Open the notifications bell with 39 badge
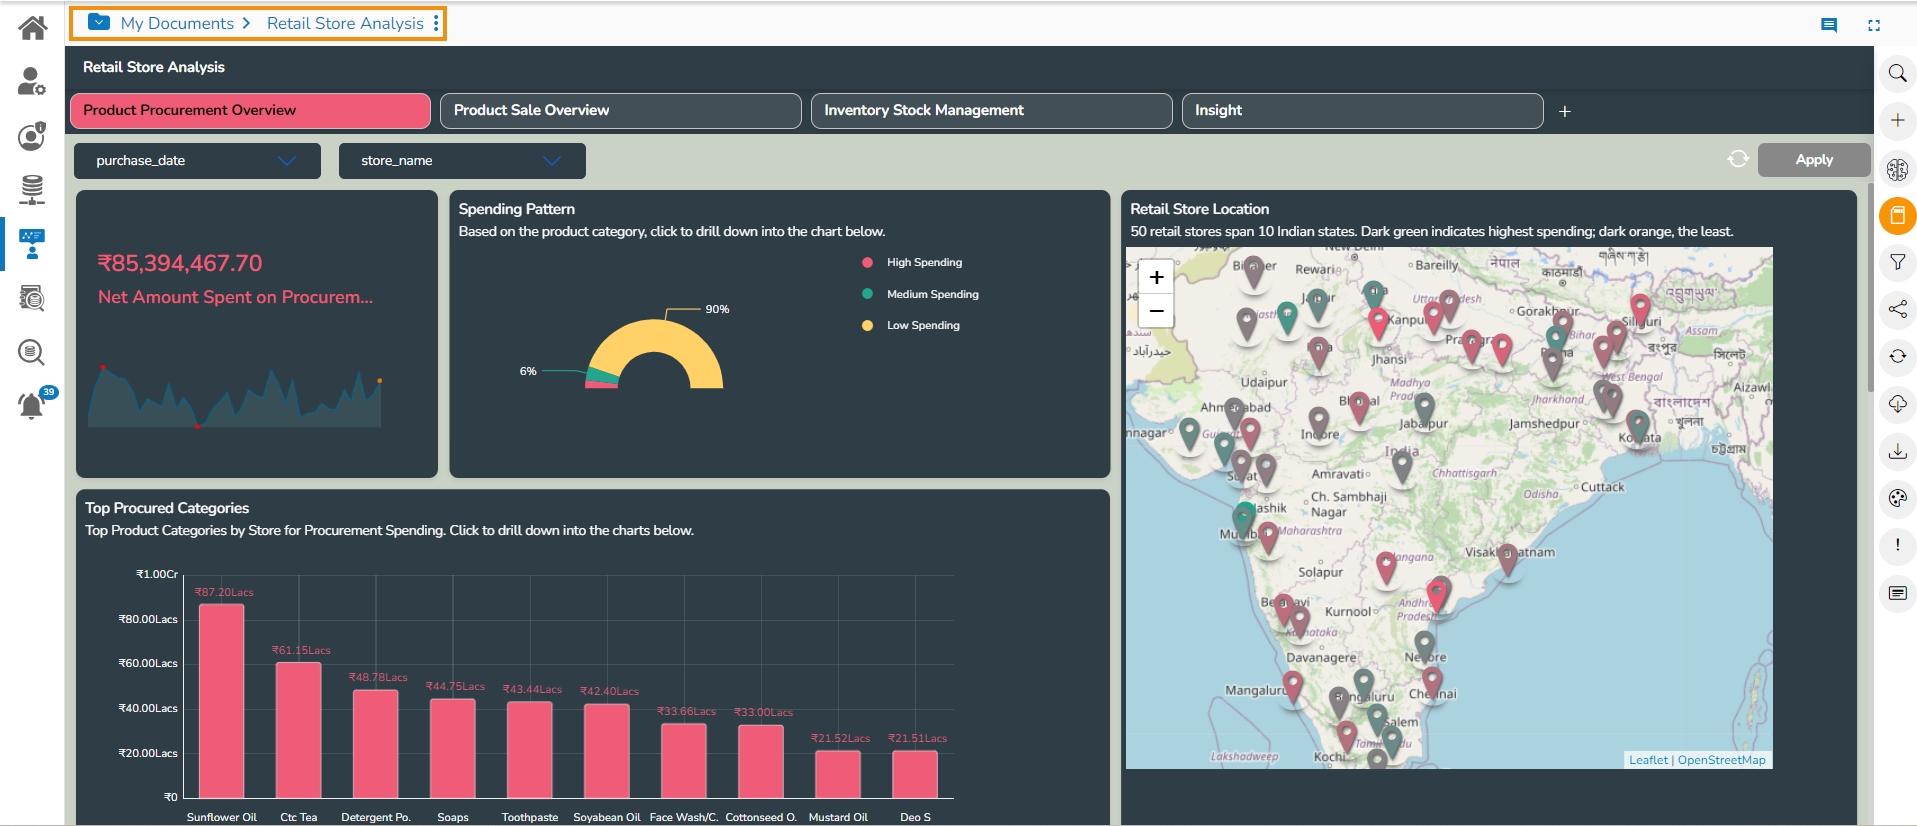1917x826 pixels. (32, 405)
